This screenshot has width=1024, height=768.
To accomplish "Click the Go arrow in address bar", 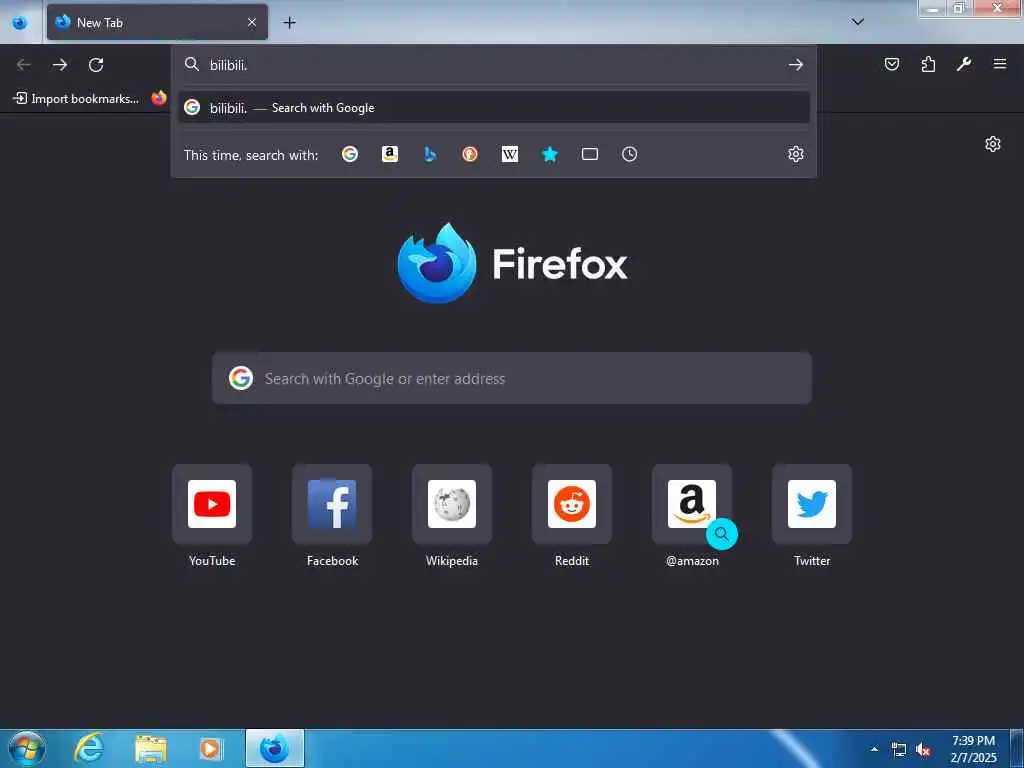I will click(795, 65).
